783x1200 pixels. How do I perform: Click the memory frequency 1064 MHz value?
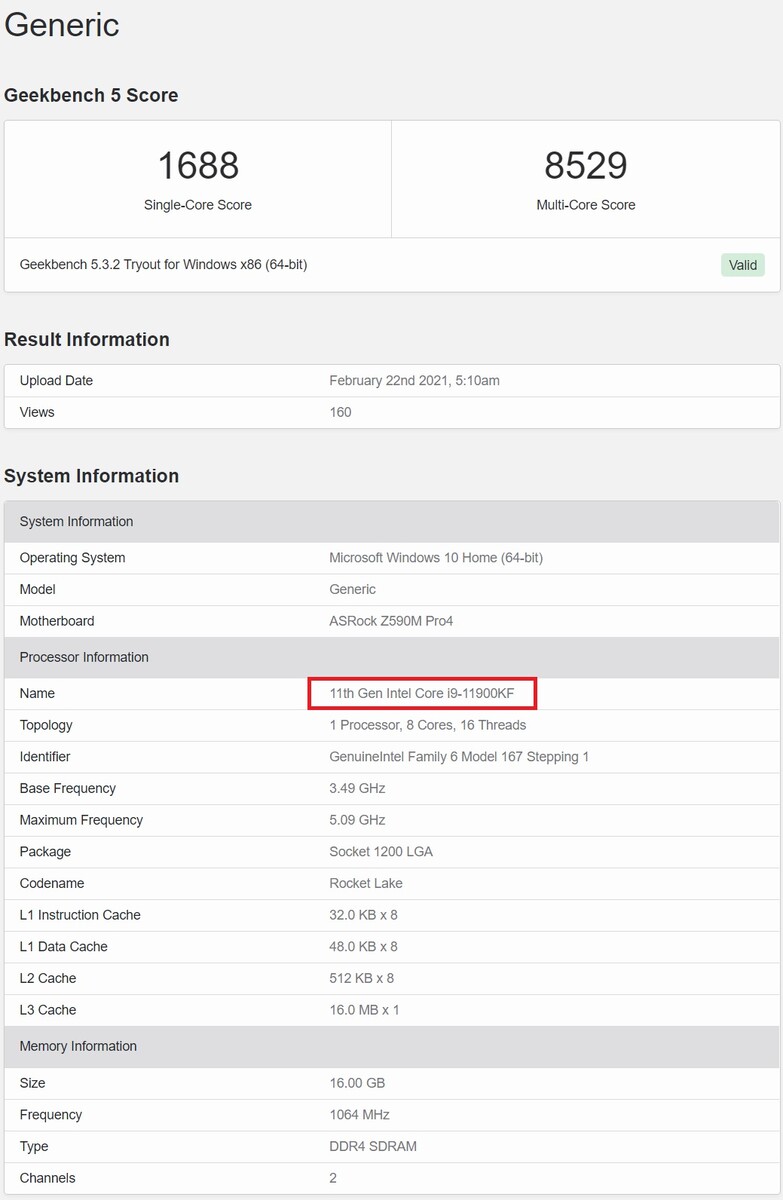pyautogui.click(x=359, y=1115)
